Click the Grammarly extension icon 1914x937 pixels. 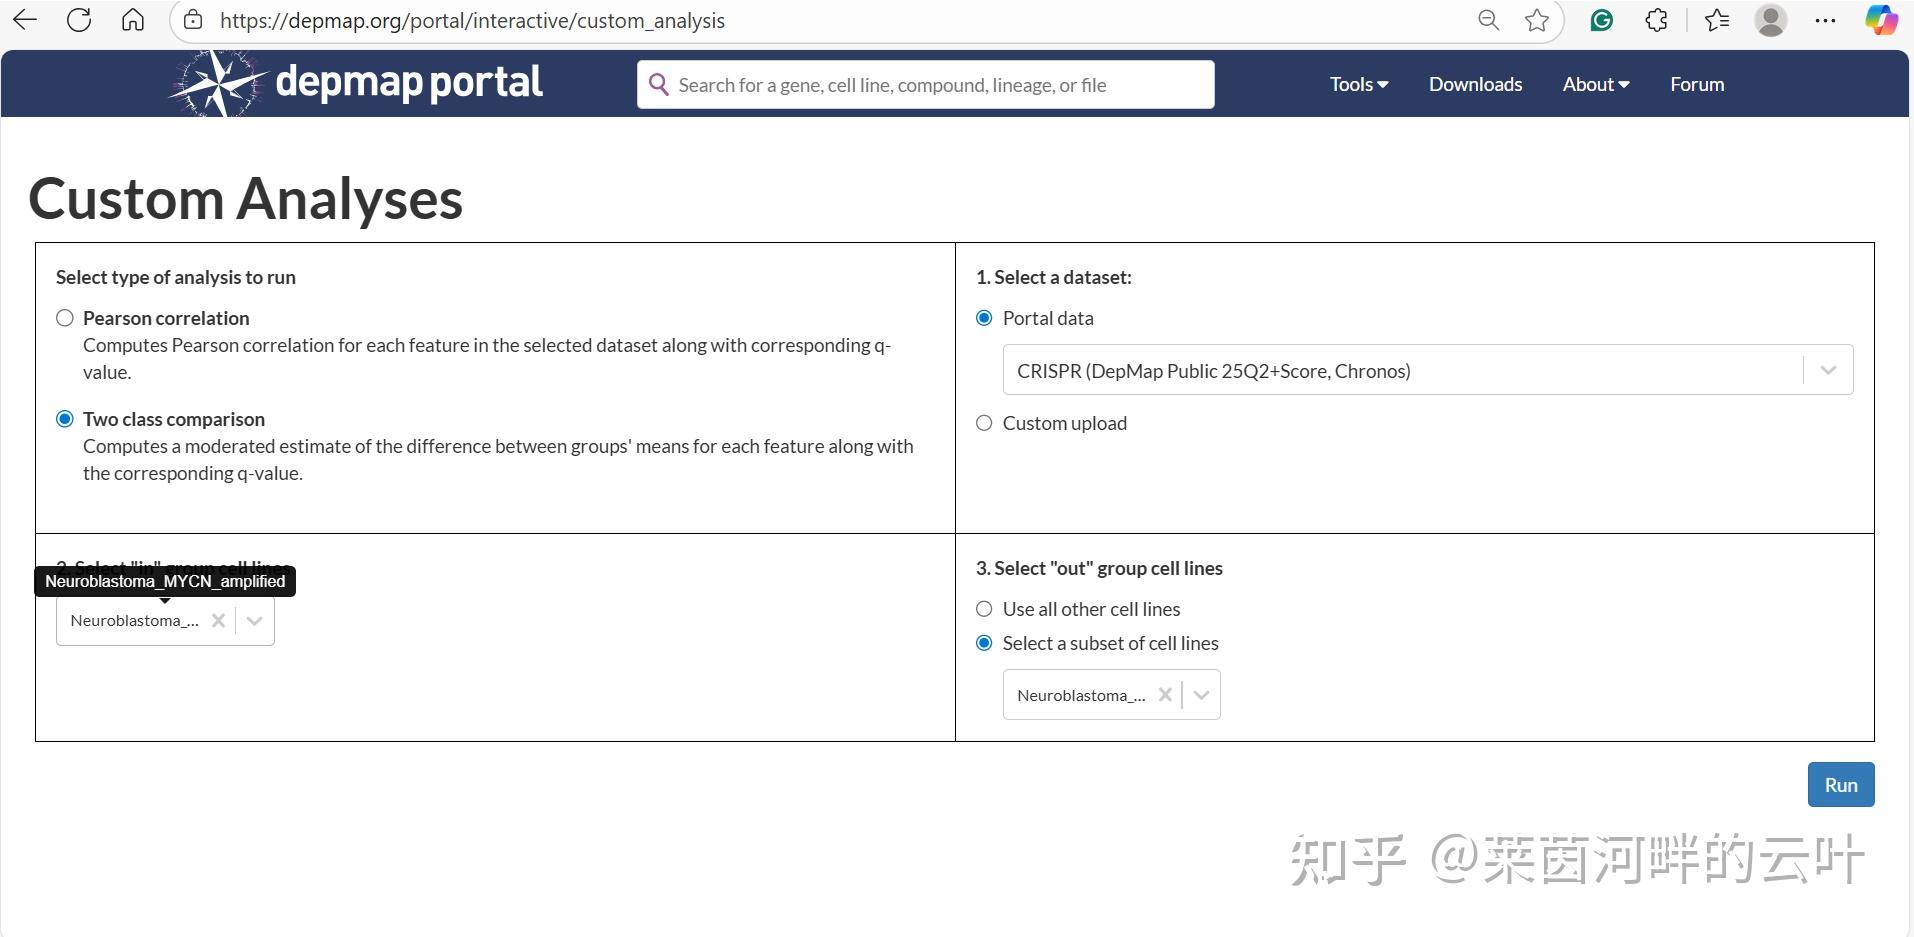click(x=1601, y=19)
